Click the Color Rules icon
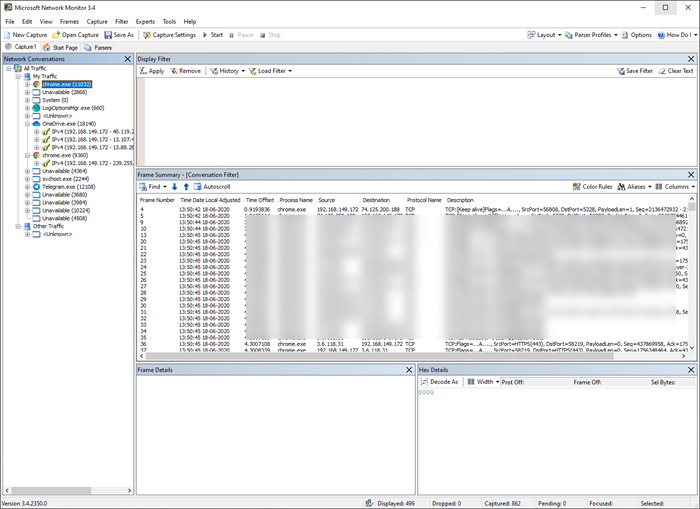Viewport: 700px width, 509px height. [592, 186]
